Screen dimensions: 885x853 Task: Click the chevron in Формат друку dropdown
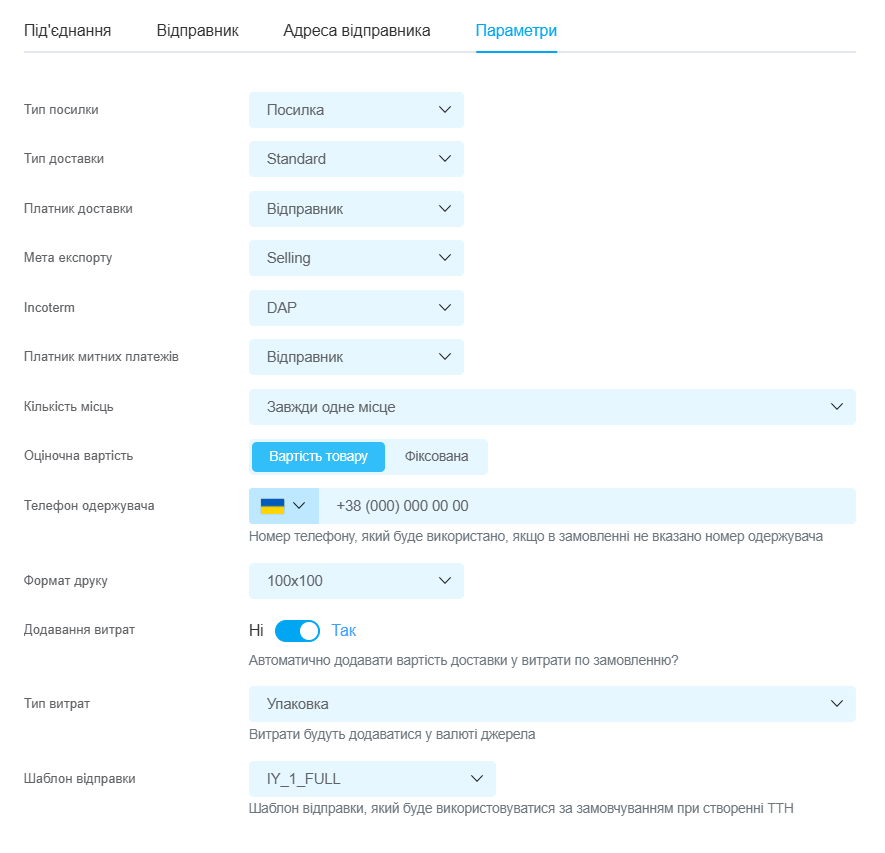(x=445, y=581)
